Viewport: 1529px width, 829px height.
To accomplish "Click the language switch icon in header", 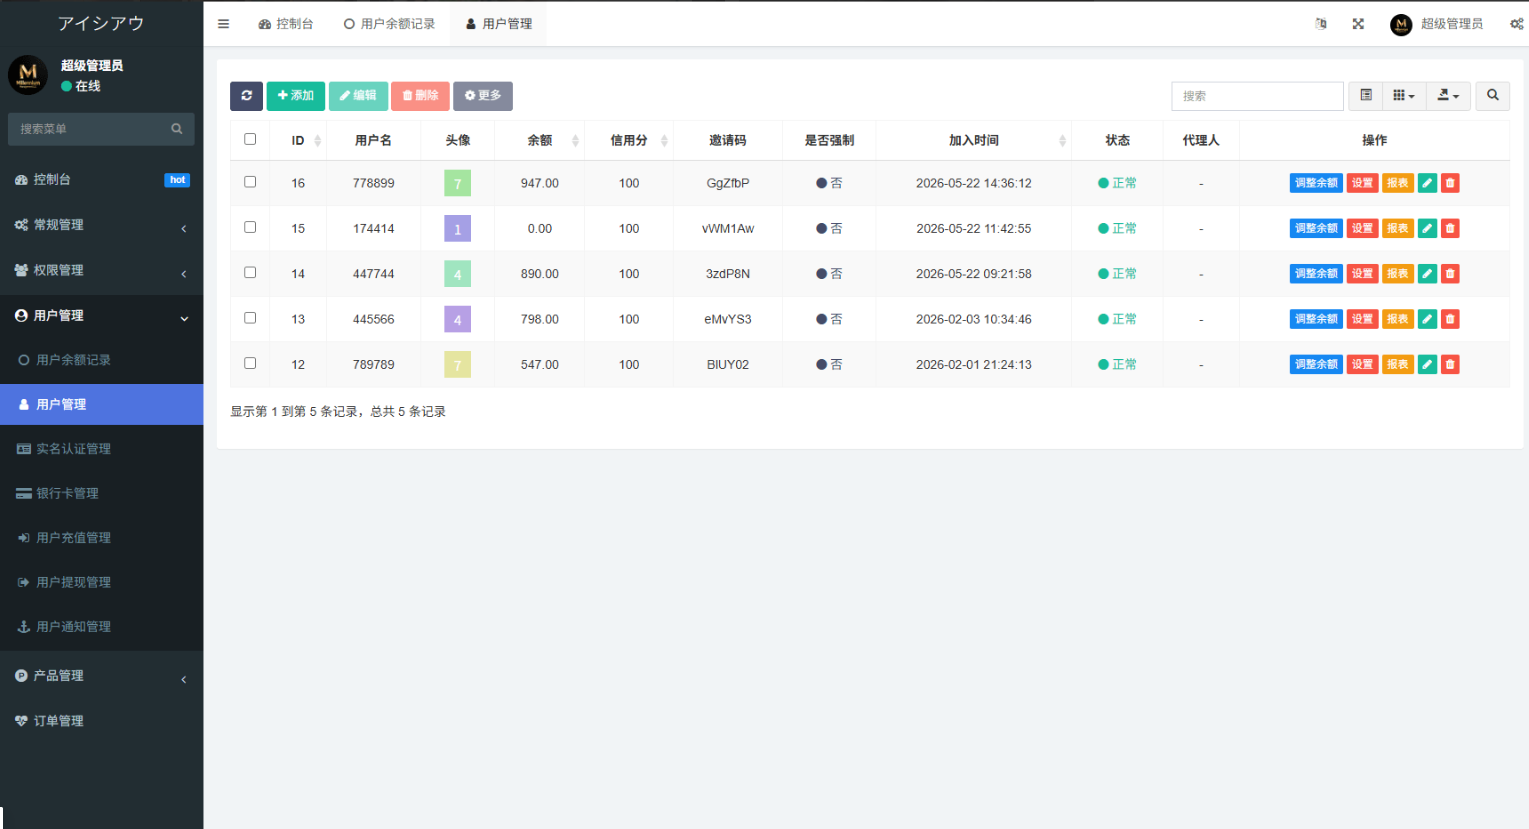I will click(1321, 24).
